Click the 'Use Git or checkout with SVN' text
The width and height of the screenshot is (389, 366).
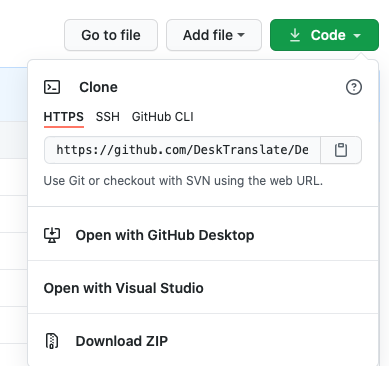tap(183, 181)
